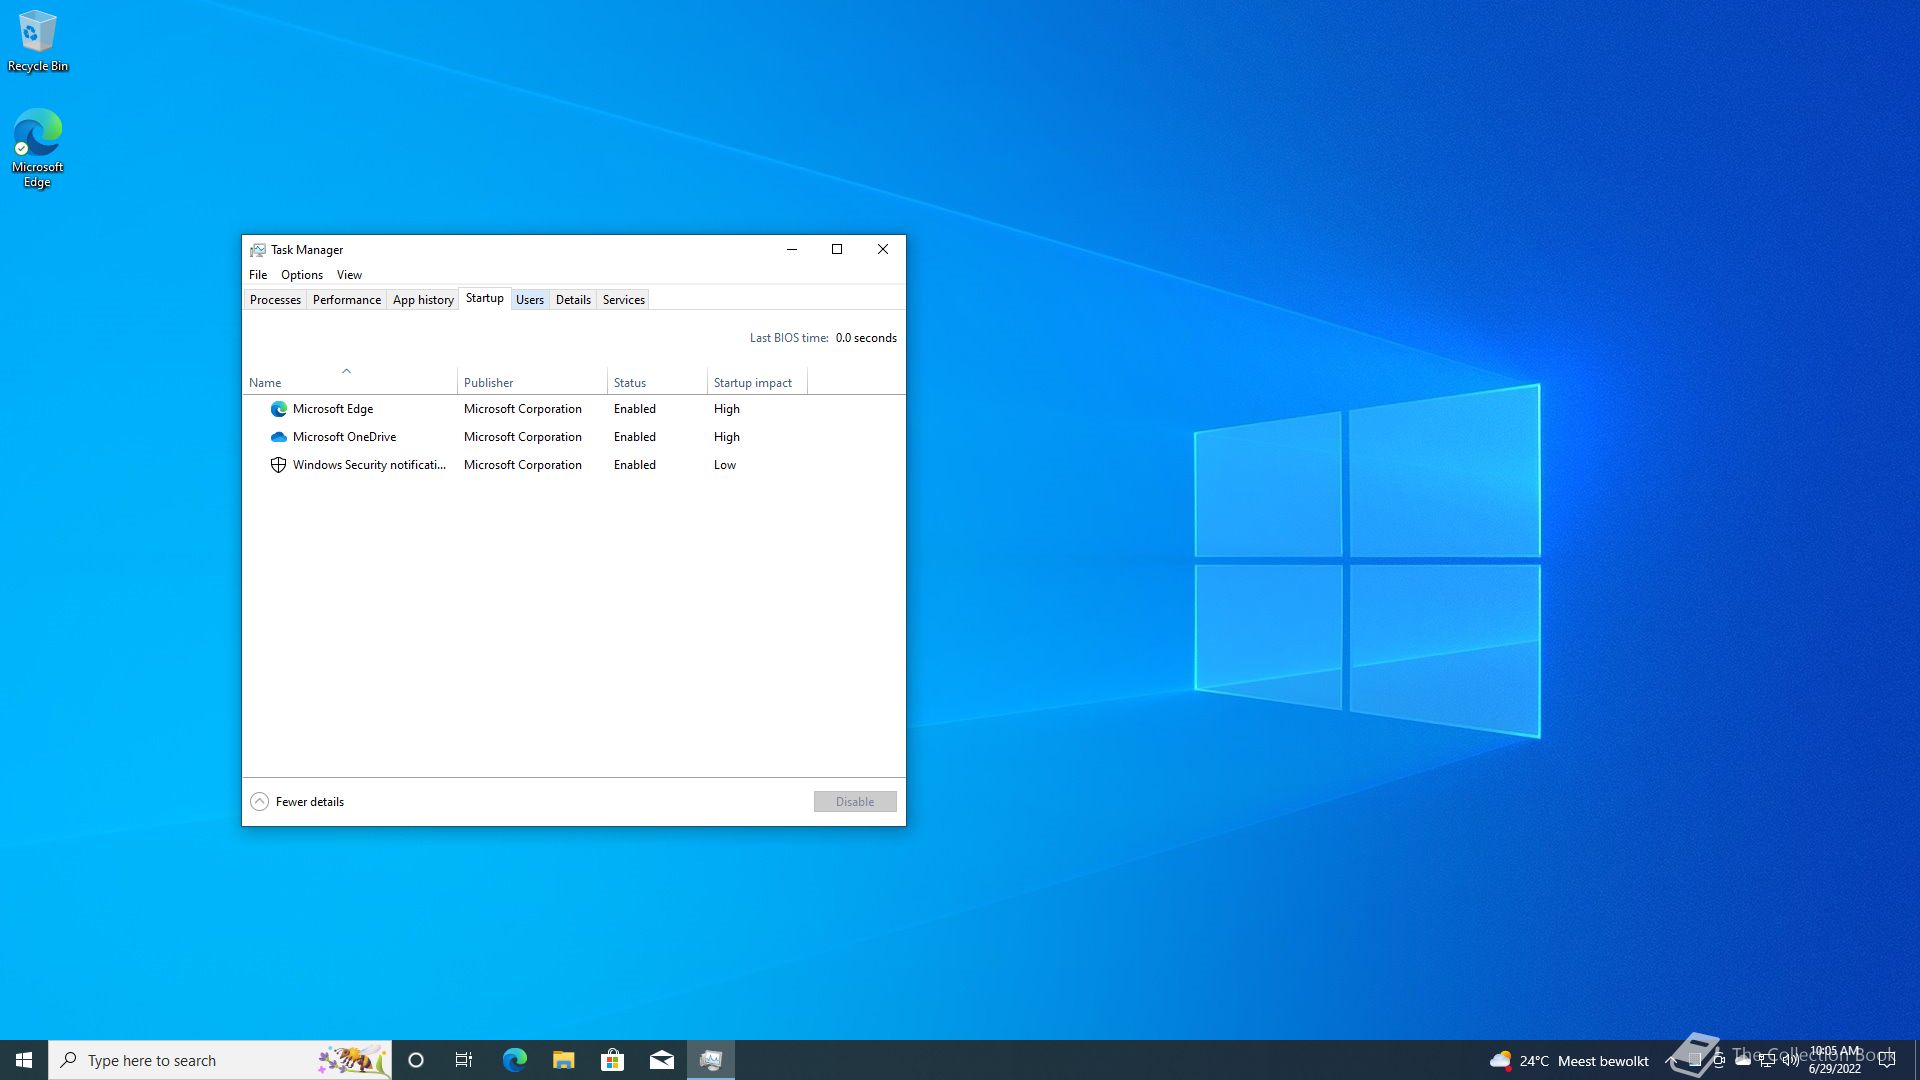Click Publisher cell in Microsoft Edge row
Viewport: 1920px width, 1080px height.
tap(522, 409)
